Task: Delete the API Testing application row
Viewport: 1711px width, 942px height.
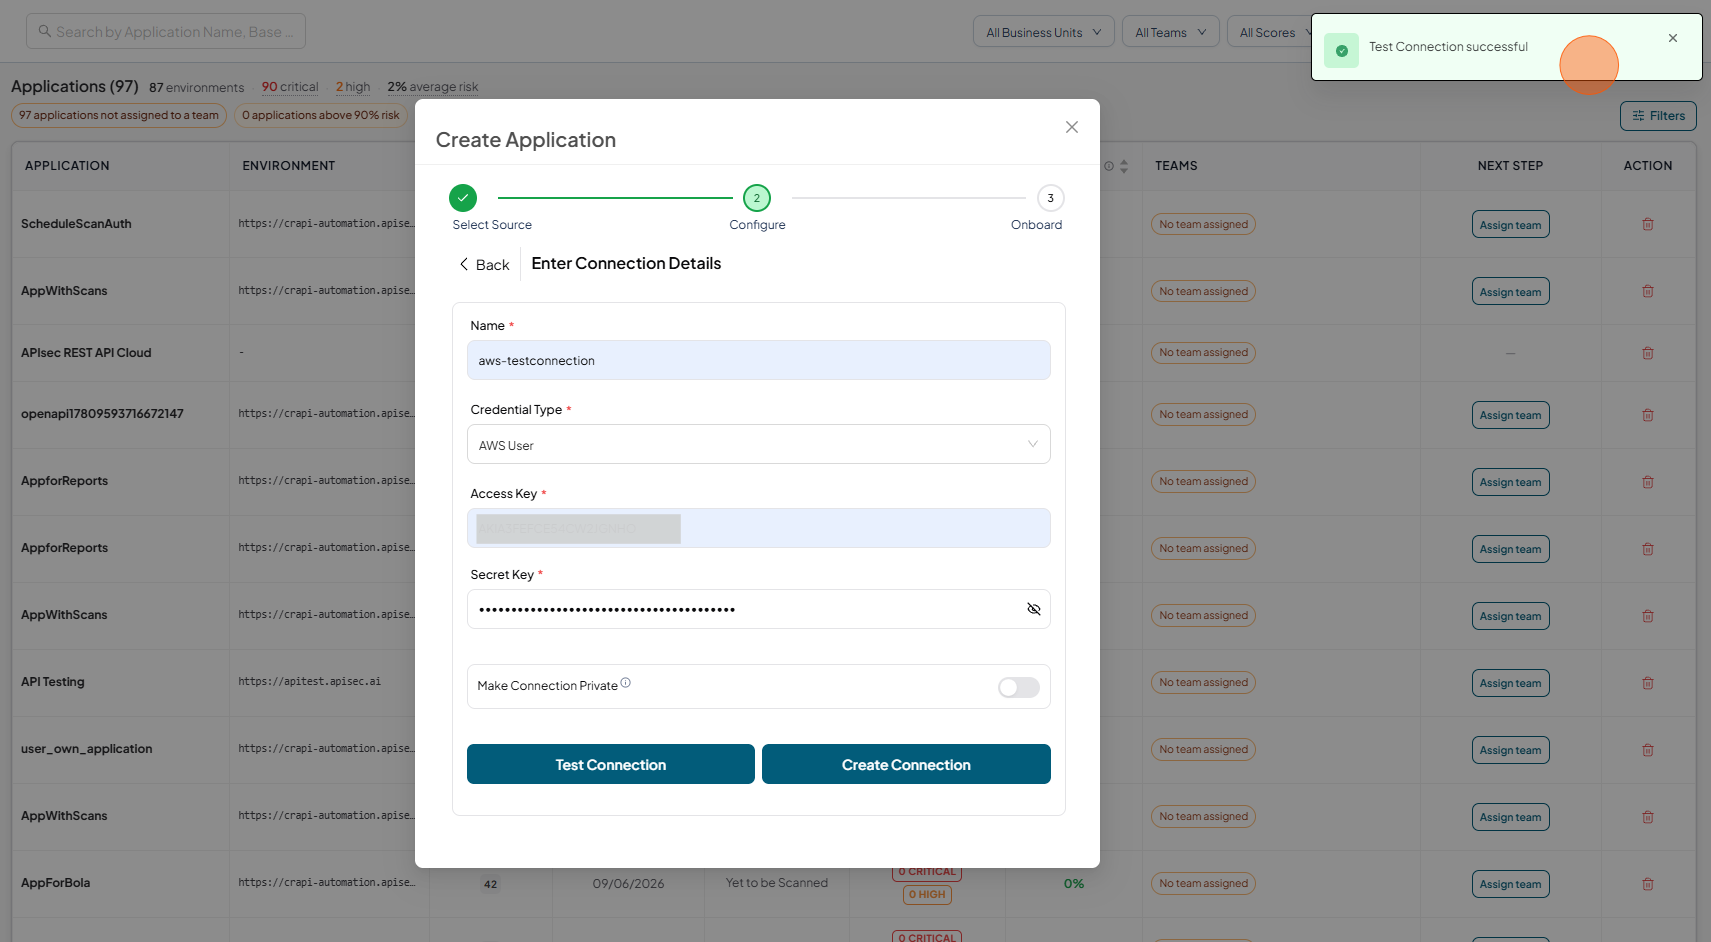Action: tap(1647, 683)
